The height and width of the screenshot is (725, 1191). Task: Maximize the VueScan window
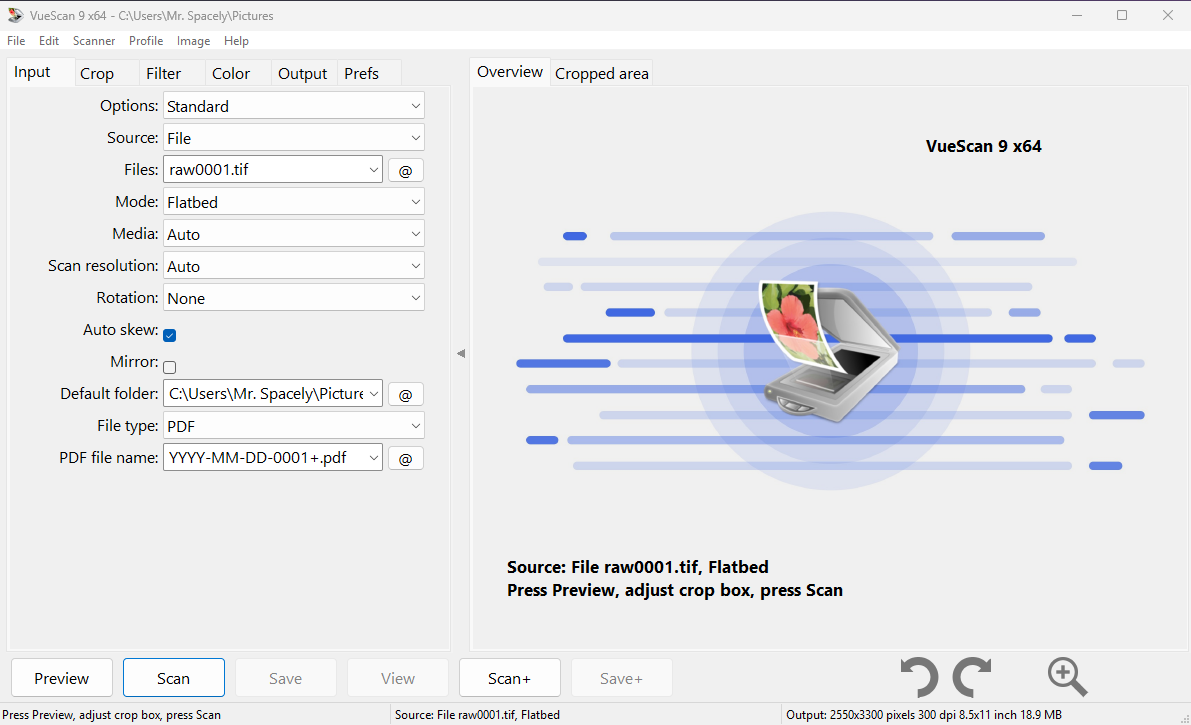(x=1122, y=15)
